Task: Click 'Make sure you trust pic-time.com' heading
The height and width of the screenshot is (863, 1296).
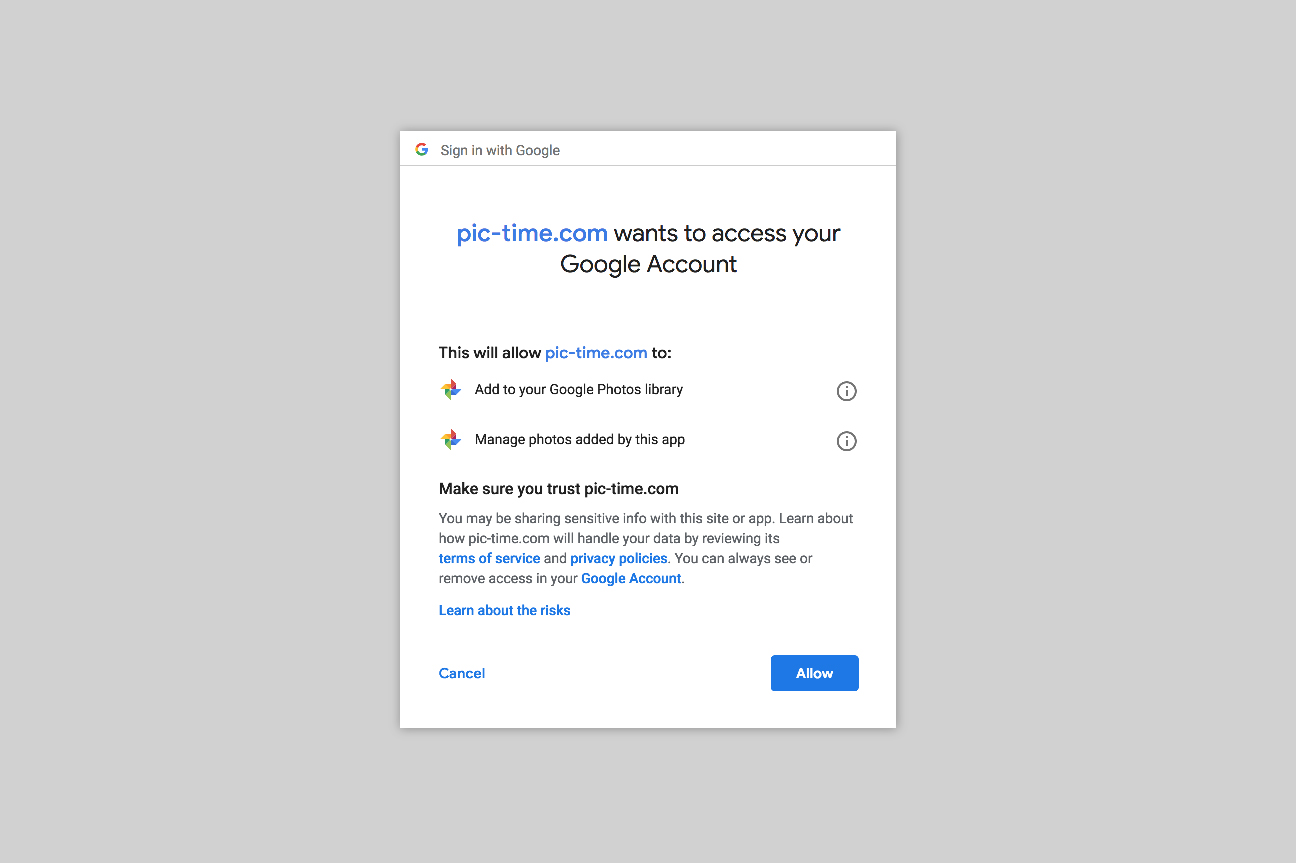Action: coord(559,489)
